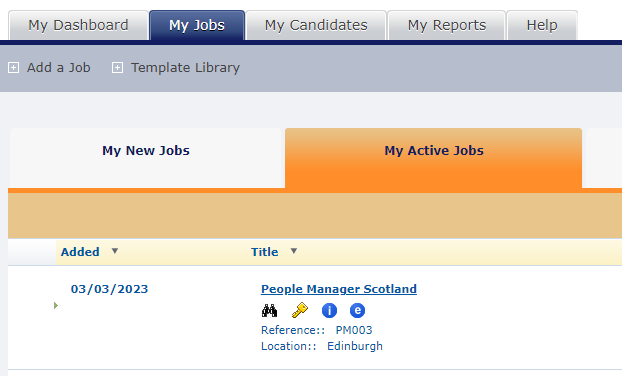The image size is (622, 376).
Task: Expand the job row with green arrow
Action: 56,305
